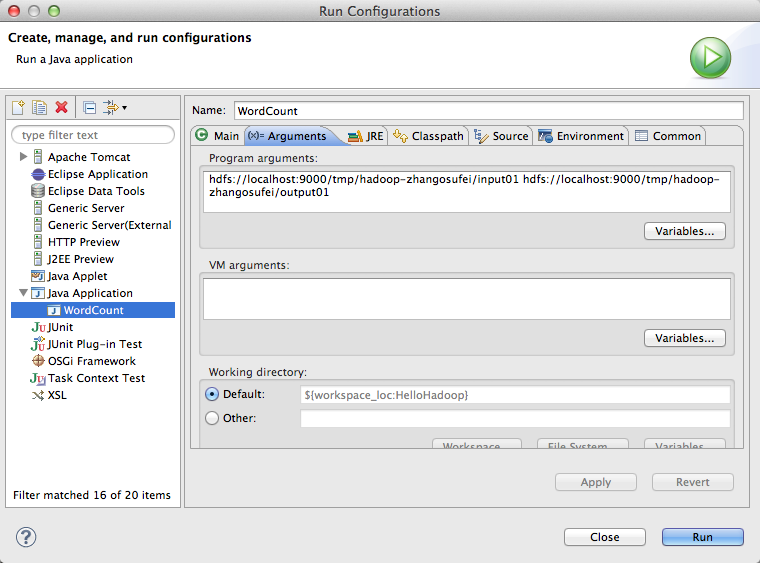Click the Collapse All icon
The height and width of the screenshot is (563, 760).
tap(90, 107)
